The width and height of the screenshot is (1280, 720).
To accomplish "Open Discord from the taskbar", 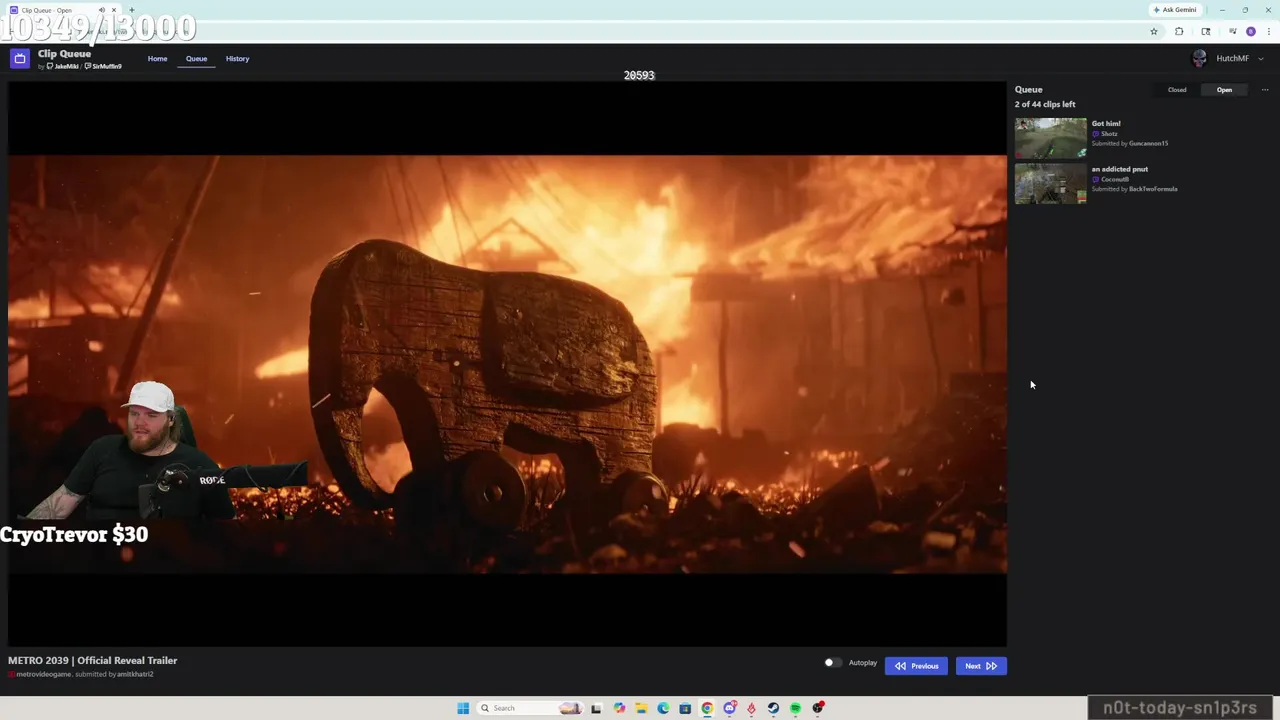I will click(729, 708).
